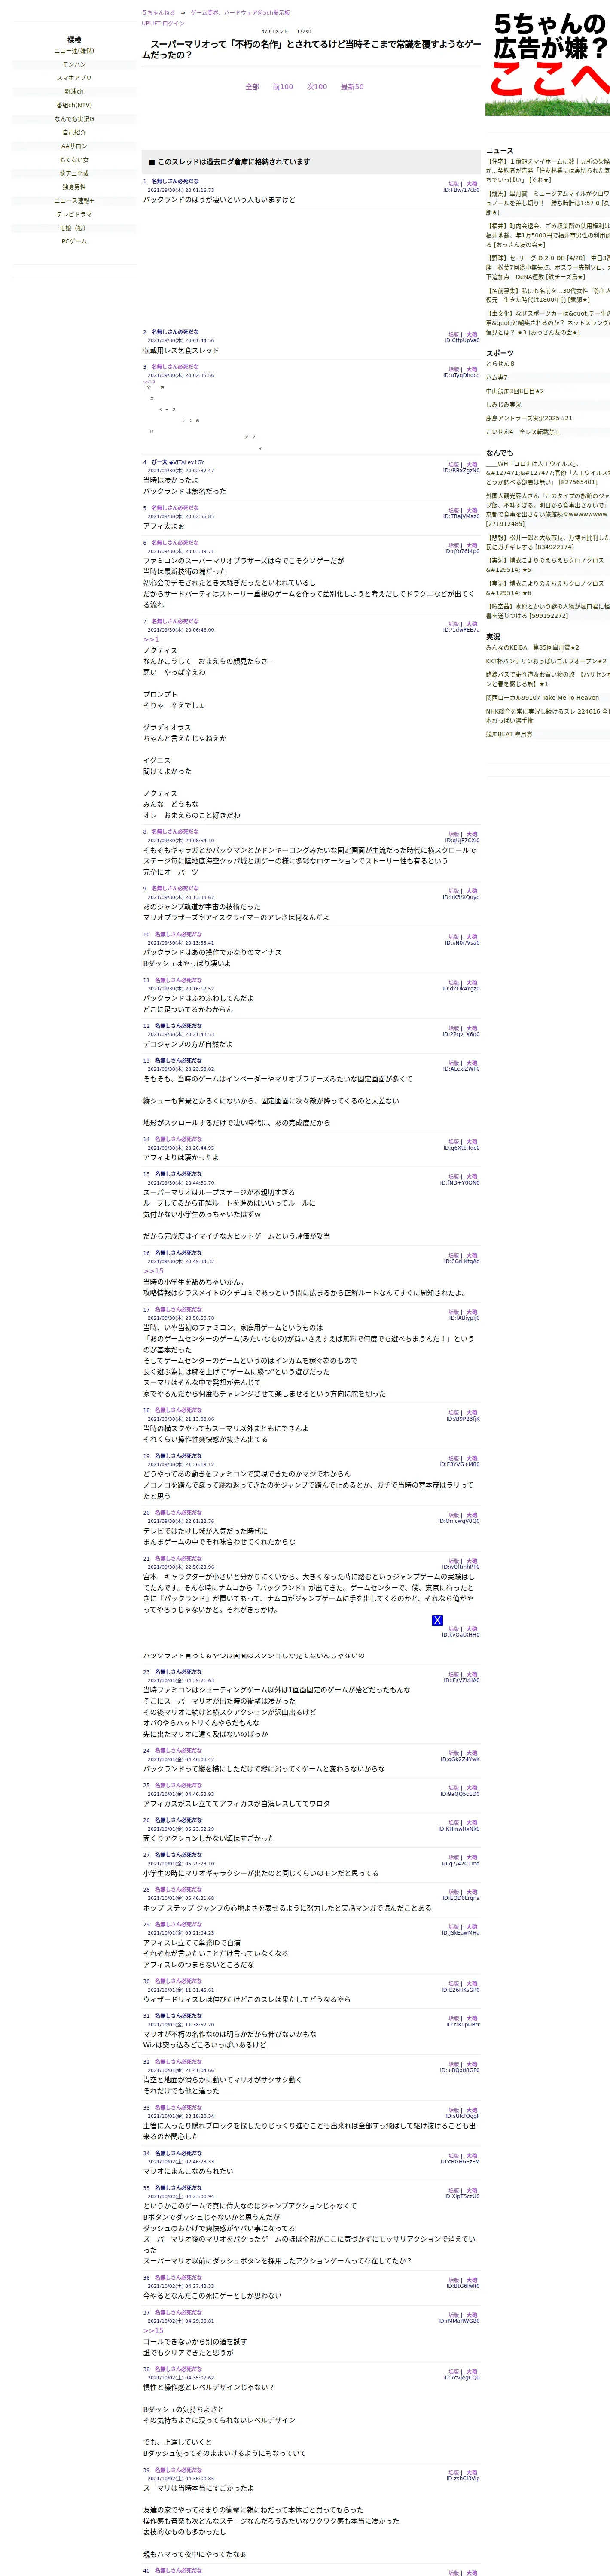This screenshot has width=610, height=2576.
Task: Jump to the 最新50 latest posts
Action: click(x=352, y=87)
